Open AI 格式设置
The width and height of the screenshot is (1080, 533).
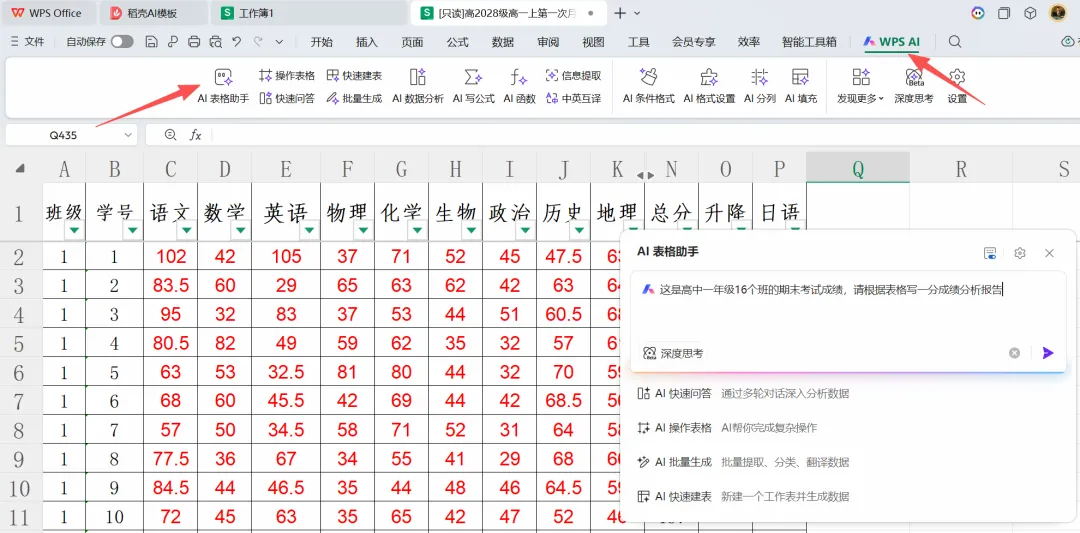point(709,87)
